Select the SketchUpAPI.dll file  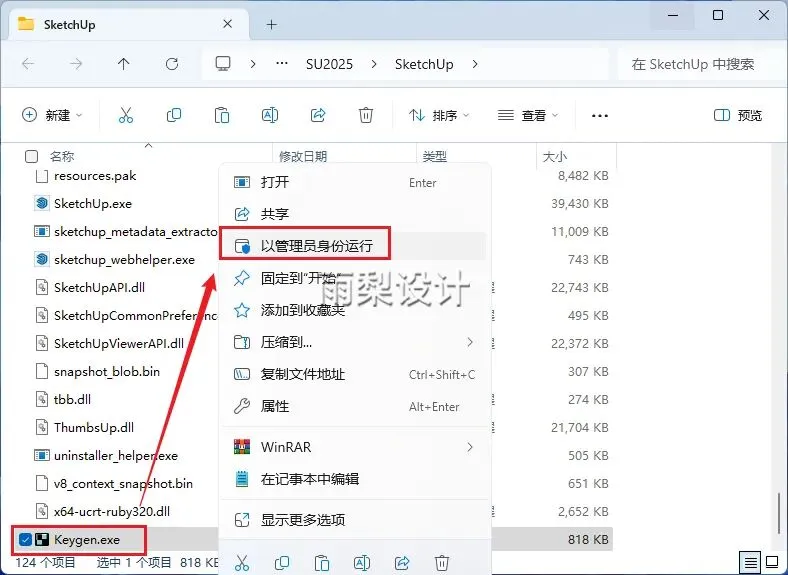pos(100,288)
